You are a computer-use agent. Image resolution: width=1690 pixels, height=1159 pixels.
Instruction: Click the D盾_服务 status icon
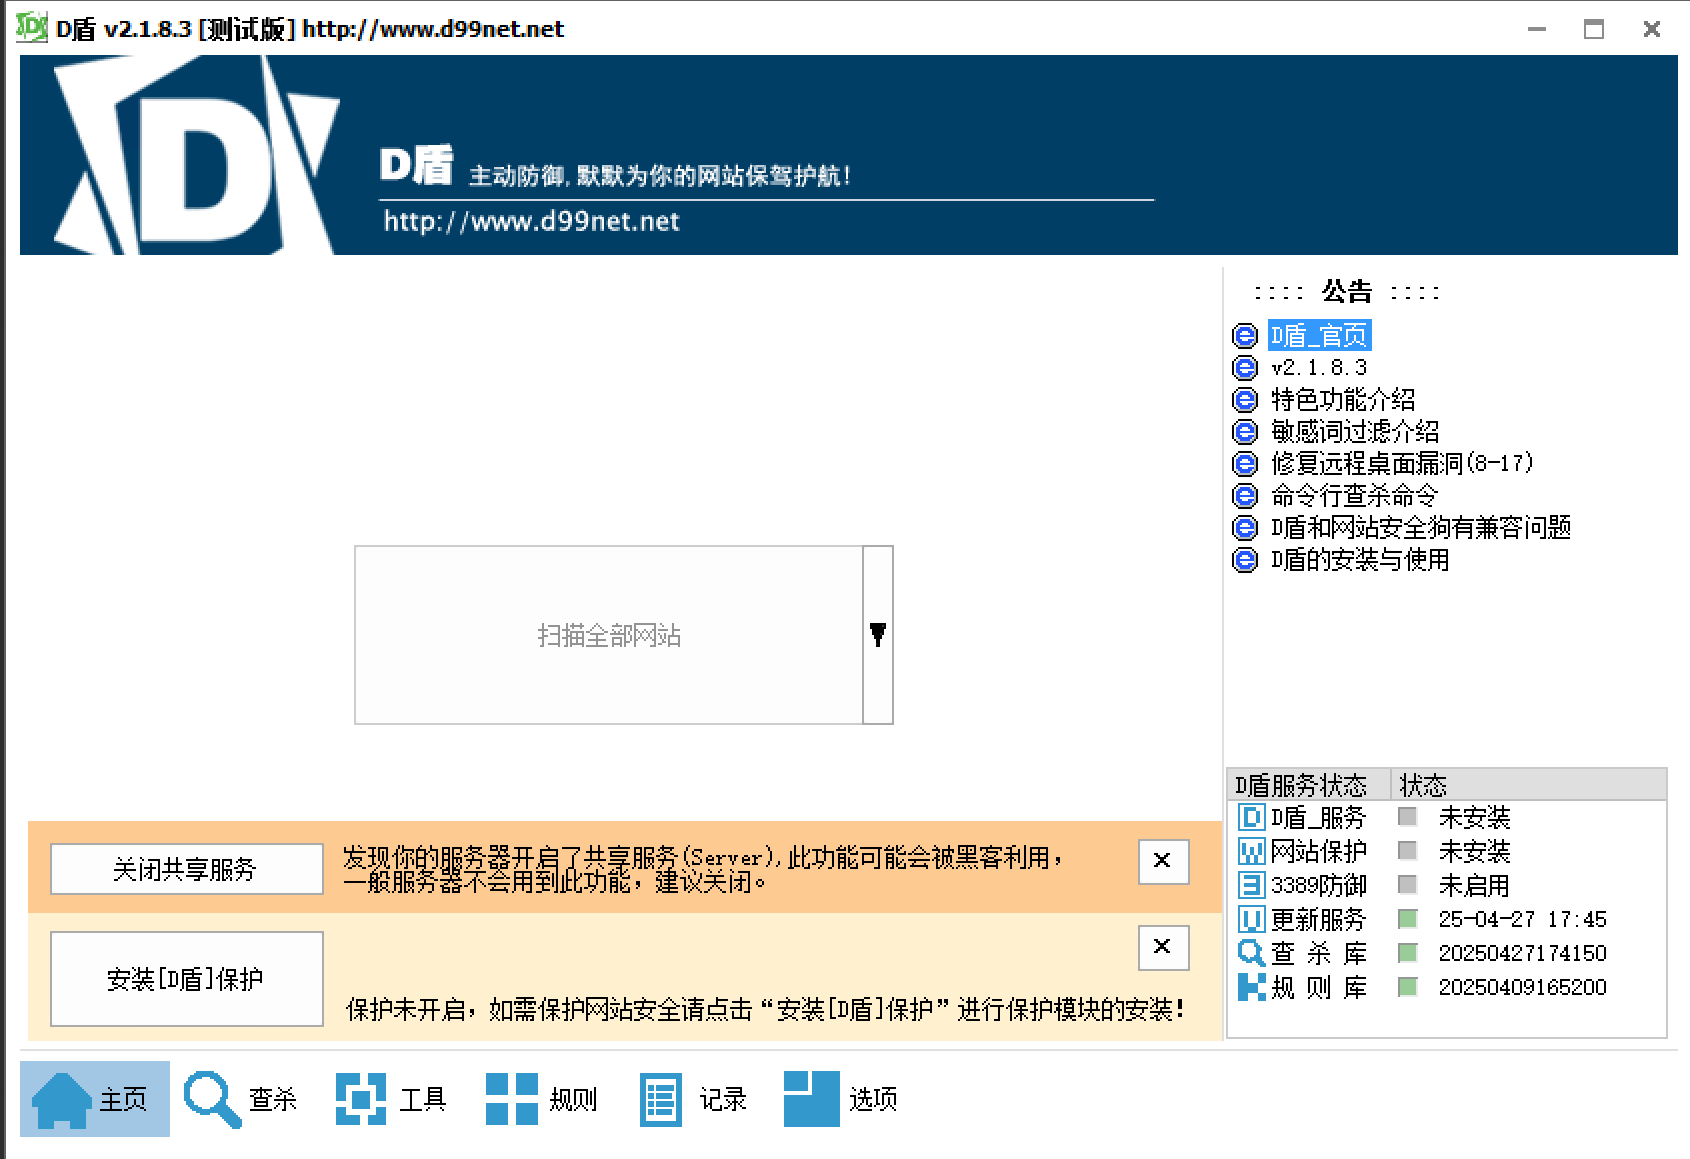pos(1251,818)
